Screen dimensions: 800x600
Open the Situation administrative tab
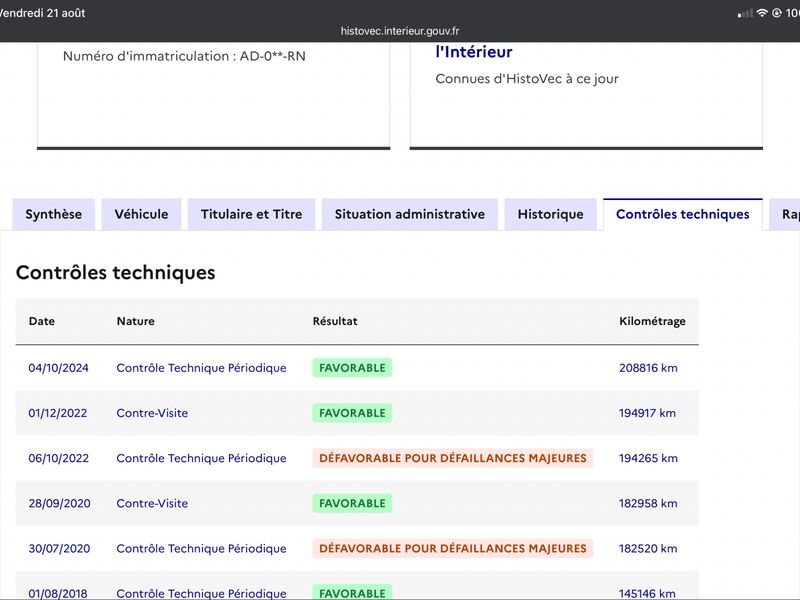(410, 214)
